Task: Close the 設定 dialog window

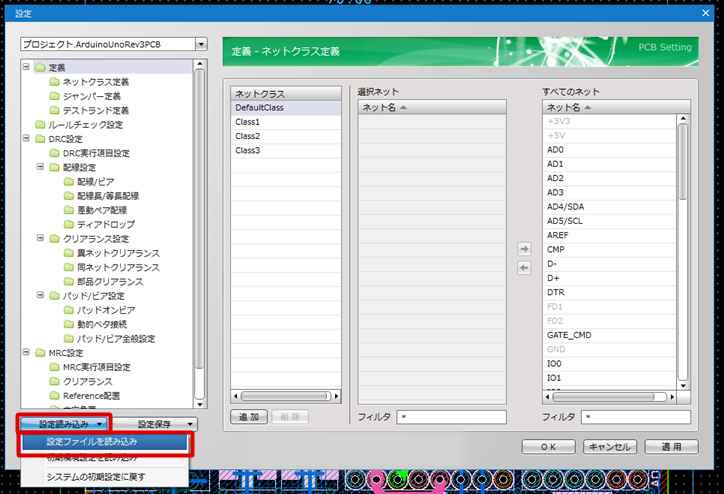Action: pos(705,13)
